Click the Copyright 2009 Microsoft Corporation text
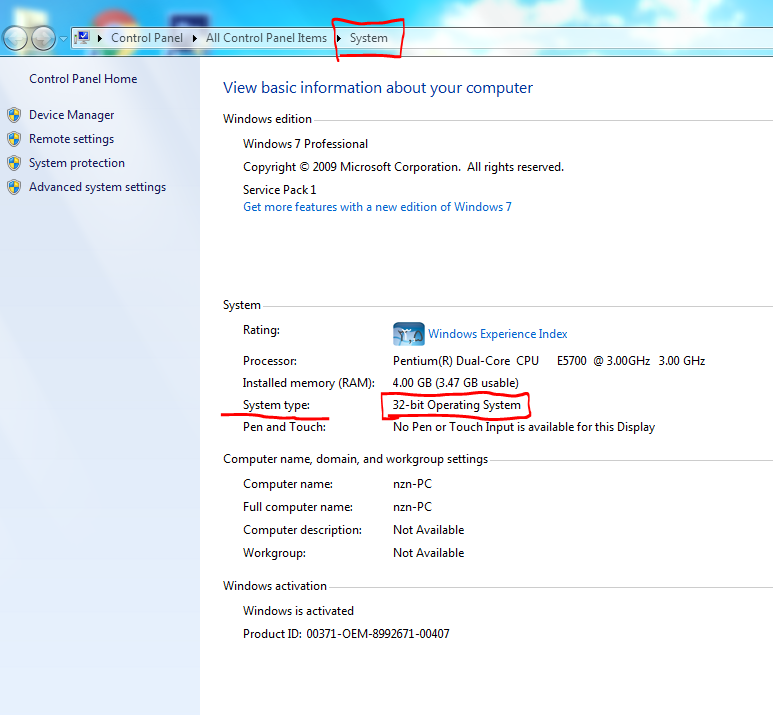Image resolution: width=773 pixels, height=715 pixels. pos(403,167)
